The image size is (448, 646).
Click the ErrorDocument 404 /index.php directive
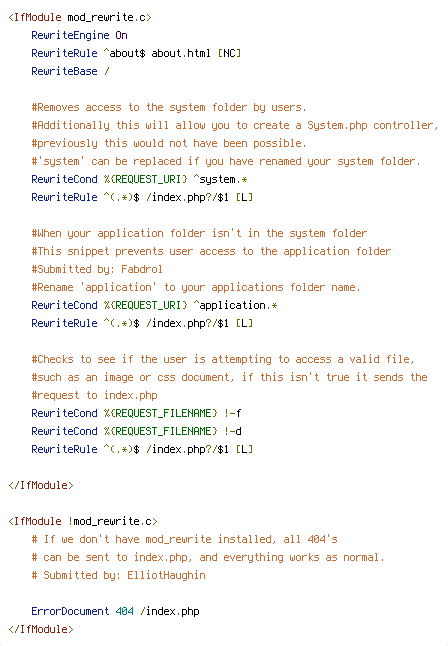(115, 611)
